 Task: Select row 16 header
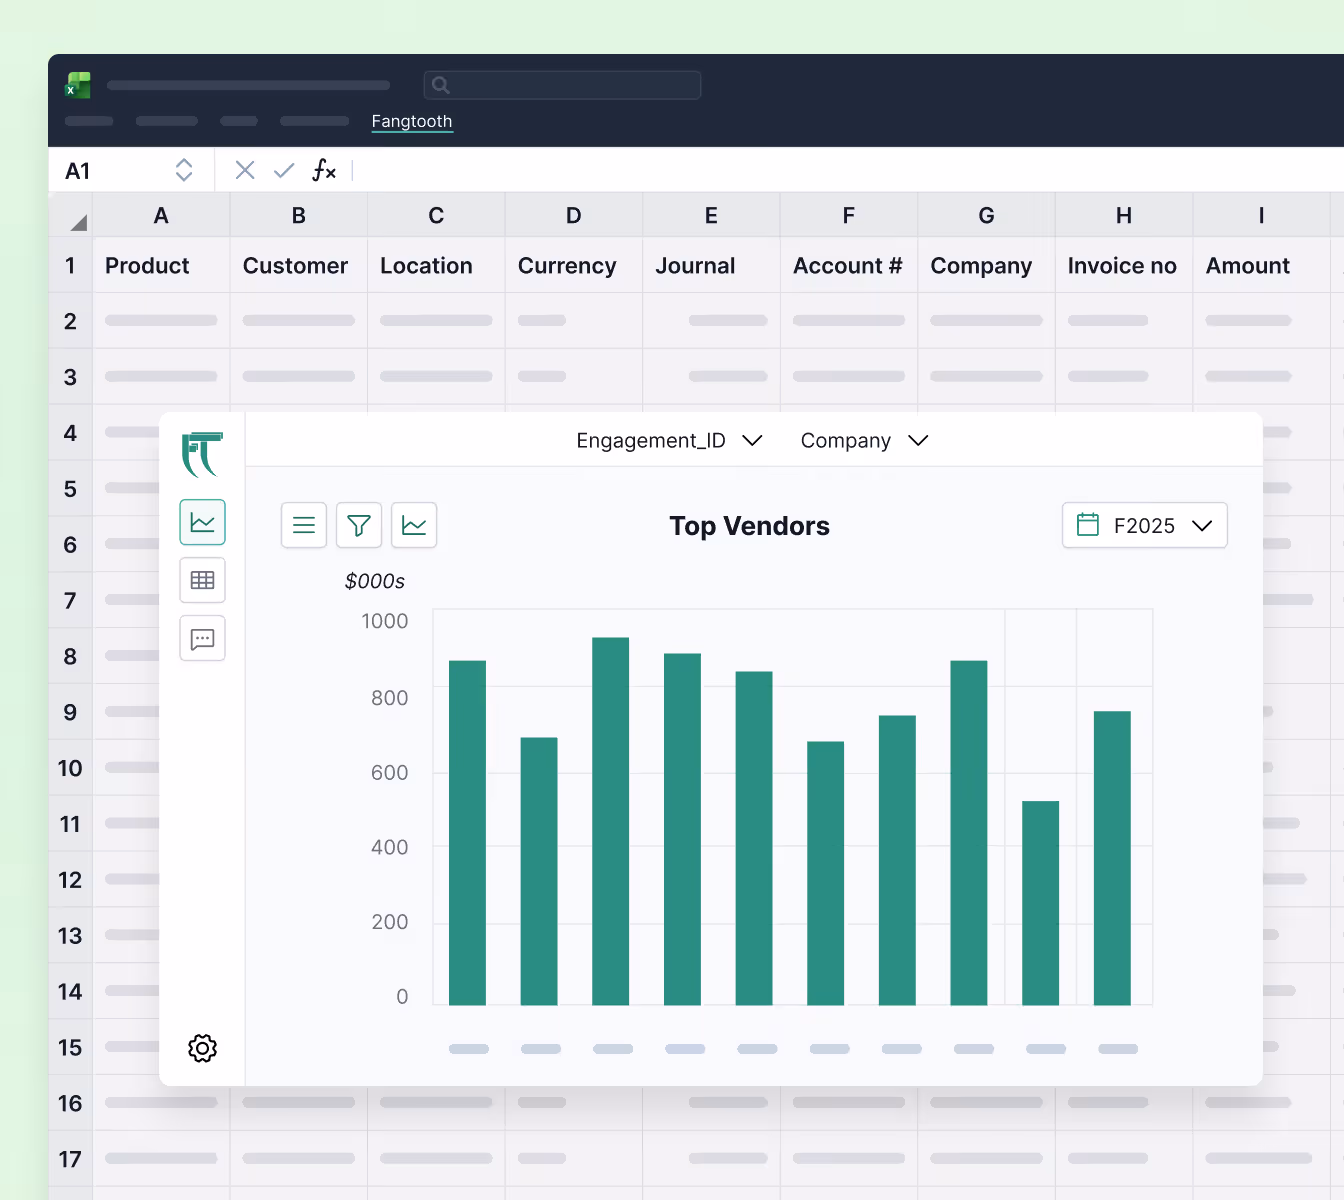[x=70, y=1103]
